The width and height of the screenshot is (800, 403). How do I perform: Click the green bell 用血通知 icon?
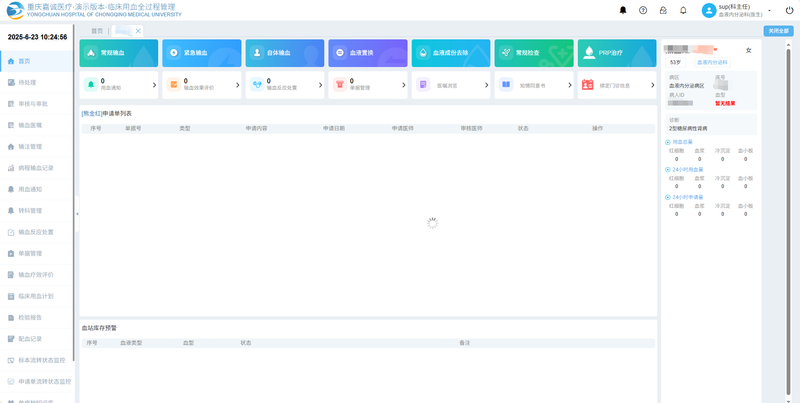(x=91, y=85)
